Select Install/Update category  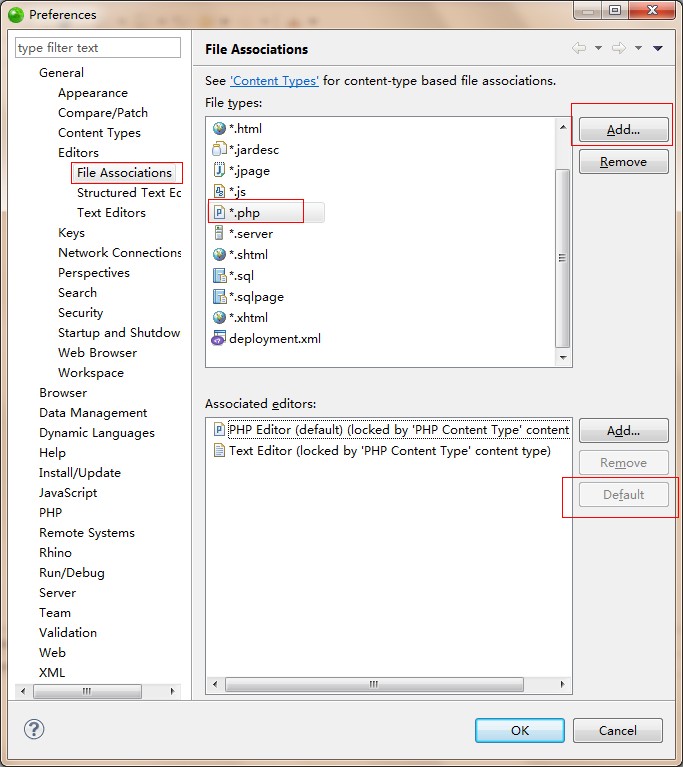click(x=80, y=473)
